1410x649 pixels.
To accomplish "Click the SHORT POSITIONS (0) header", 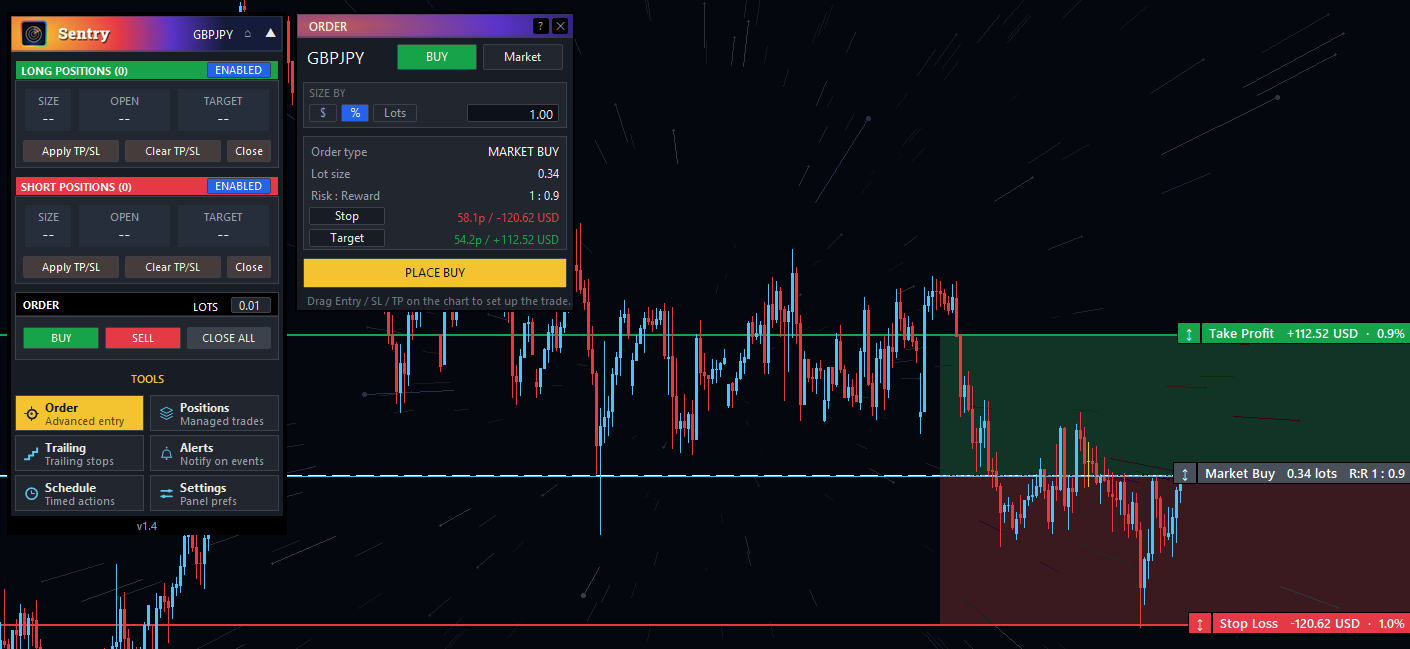I will [x=76, y=187].
